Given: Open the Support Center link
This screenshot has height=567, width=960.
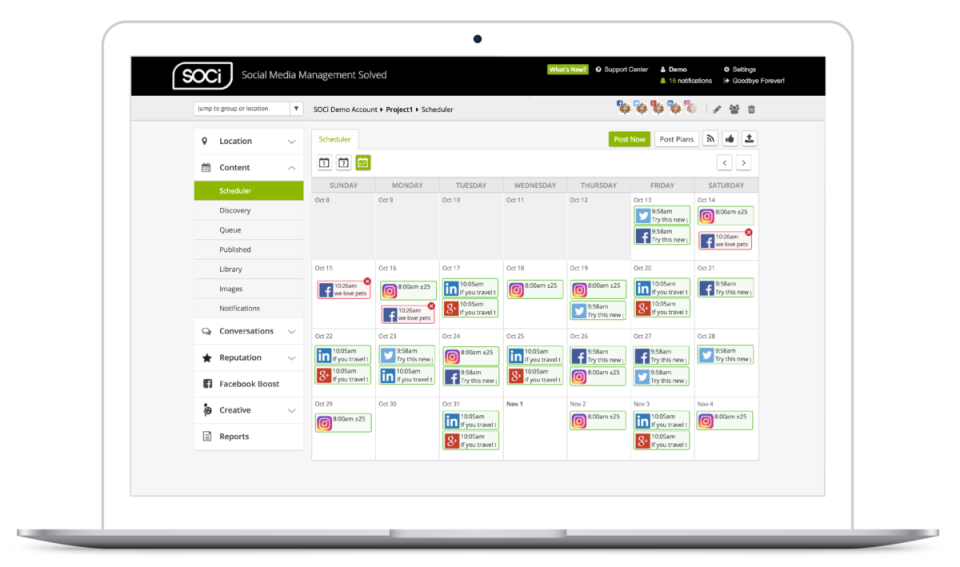Looking at the screenshot, I should click(621, 70).
